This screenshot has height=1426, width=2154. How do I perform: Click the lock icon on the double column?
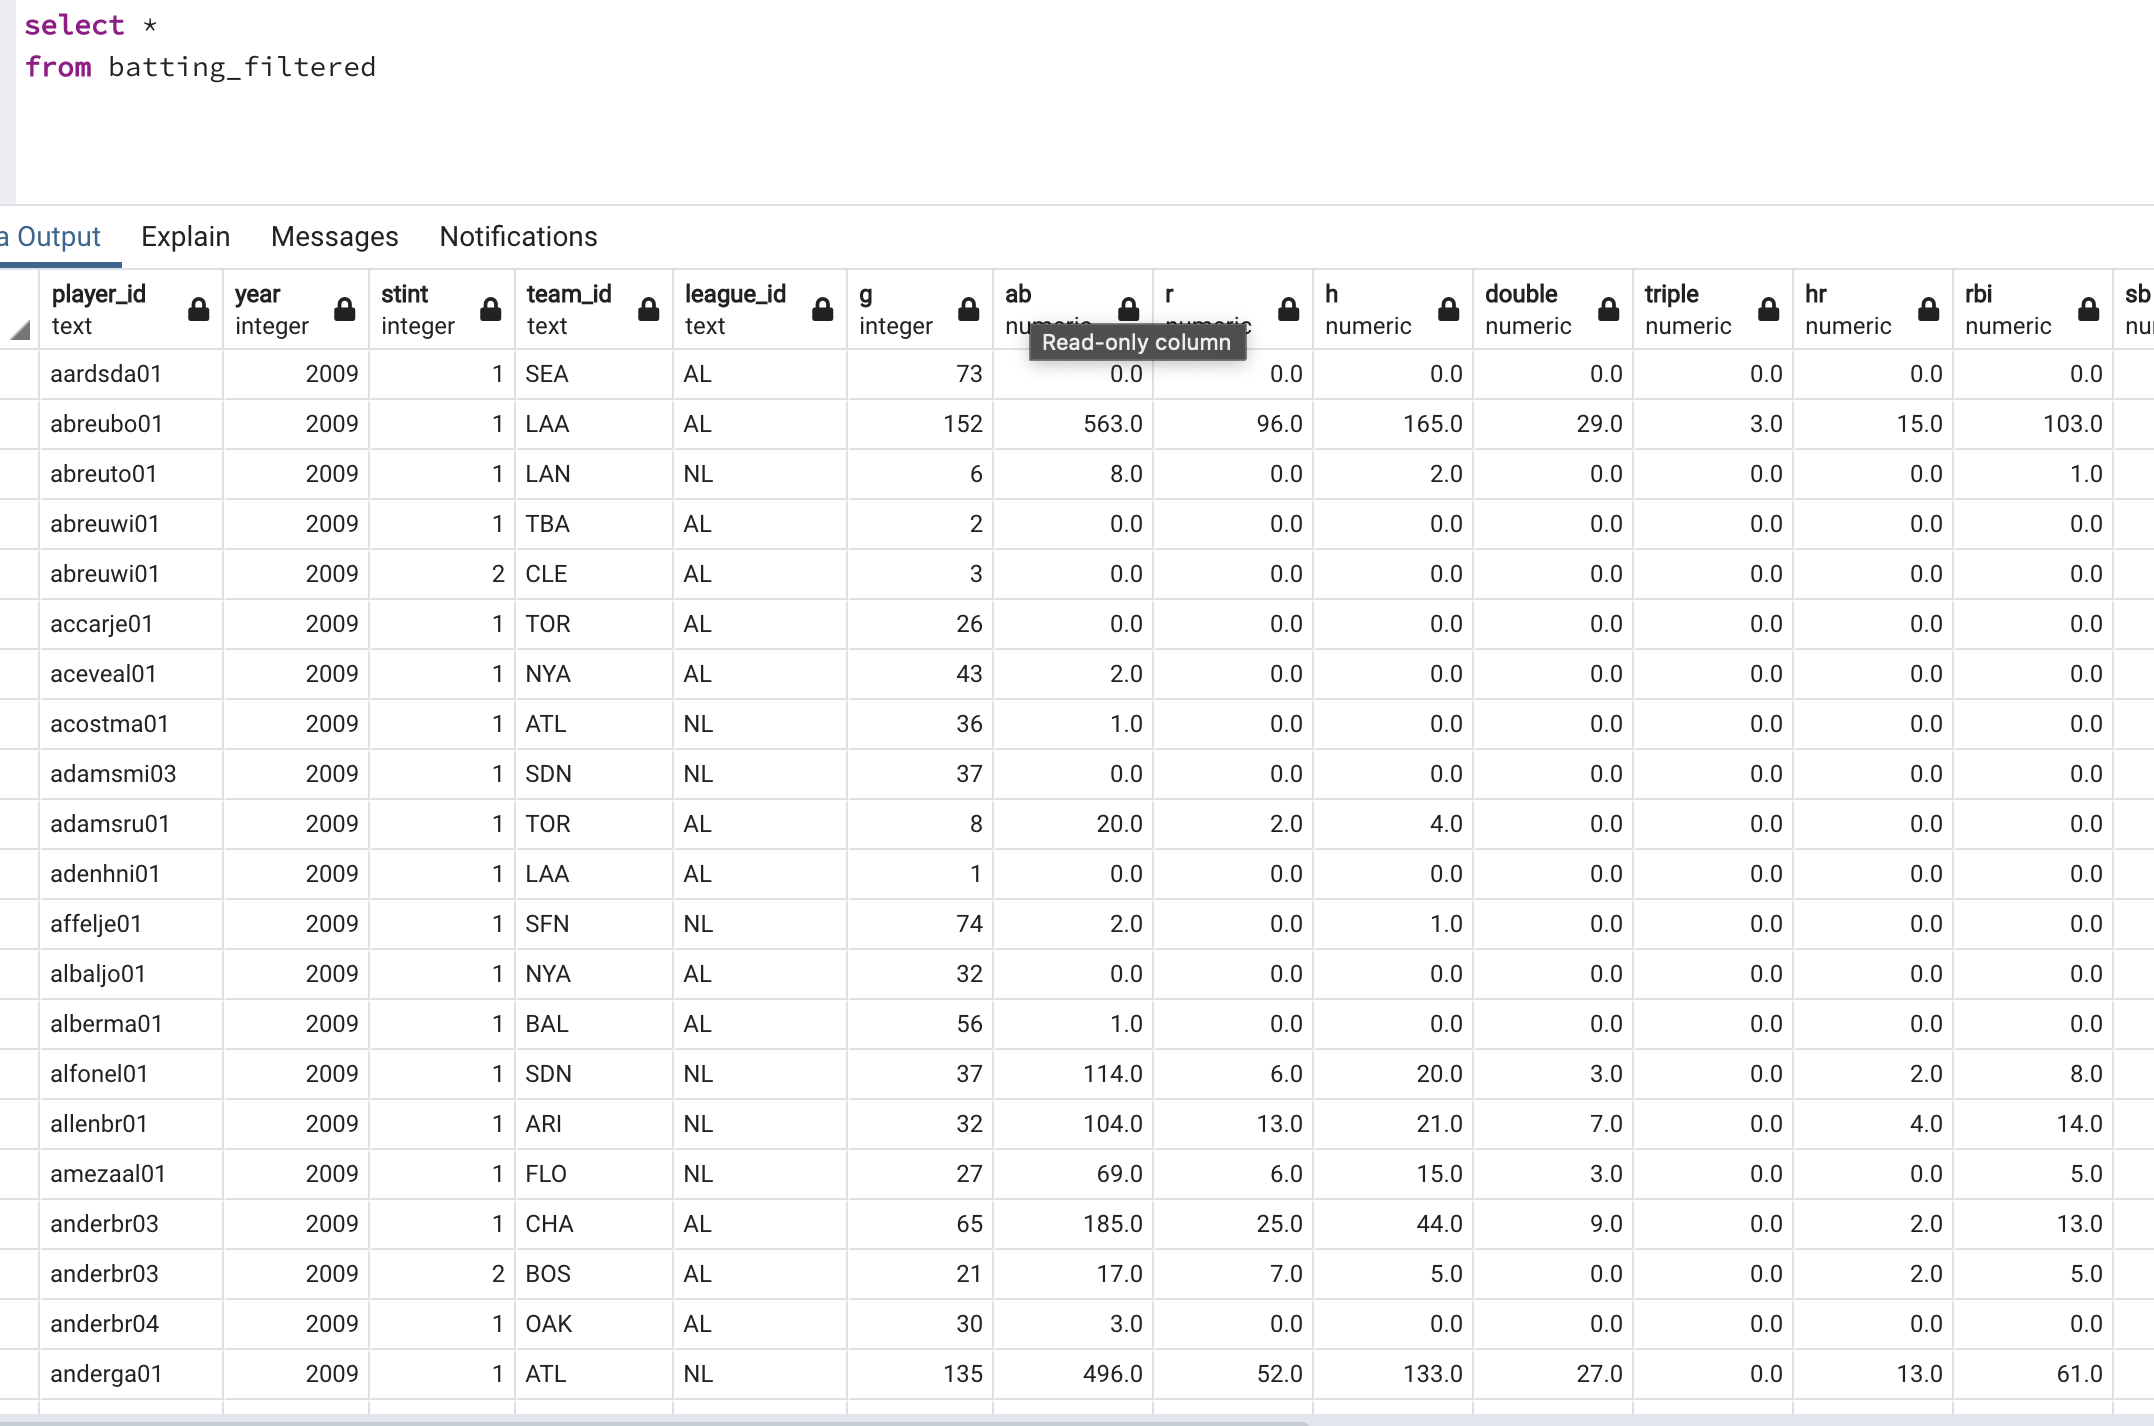point(1608,310)
